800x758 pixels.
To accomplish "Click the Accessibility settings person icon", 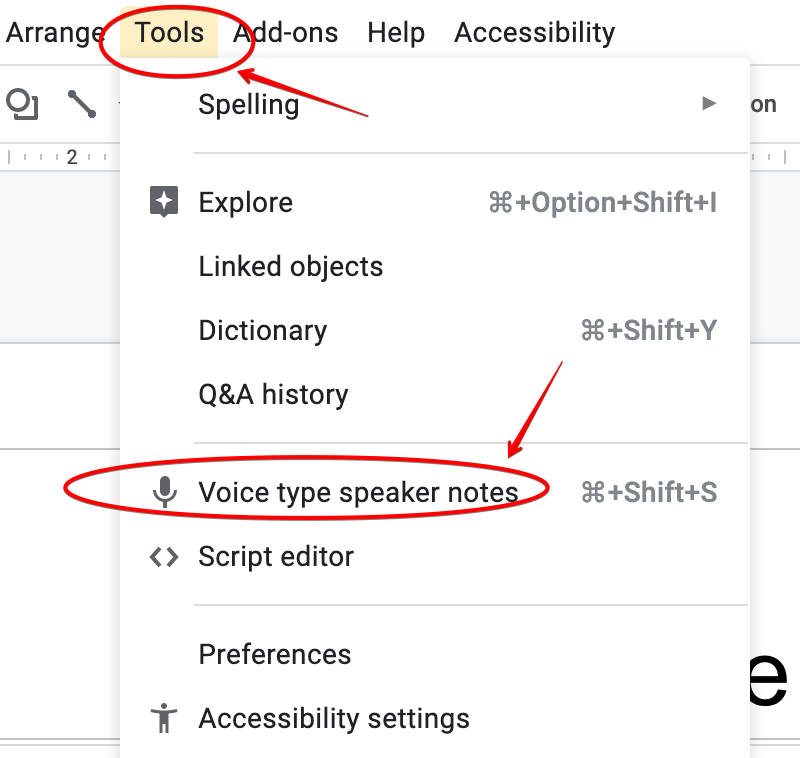I will point(164,718).
